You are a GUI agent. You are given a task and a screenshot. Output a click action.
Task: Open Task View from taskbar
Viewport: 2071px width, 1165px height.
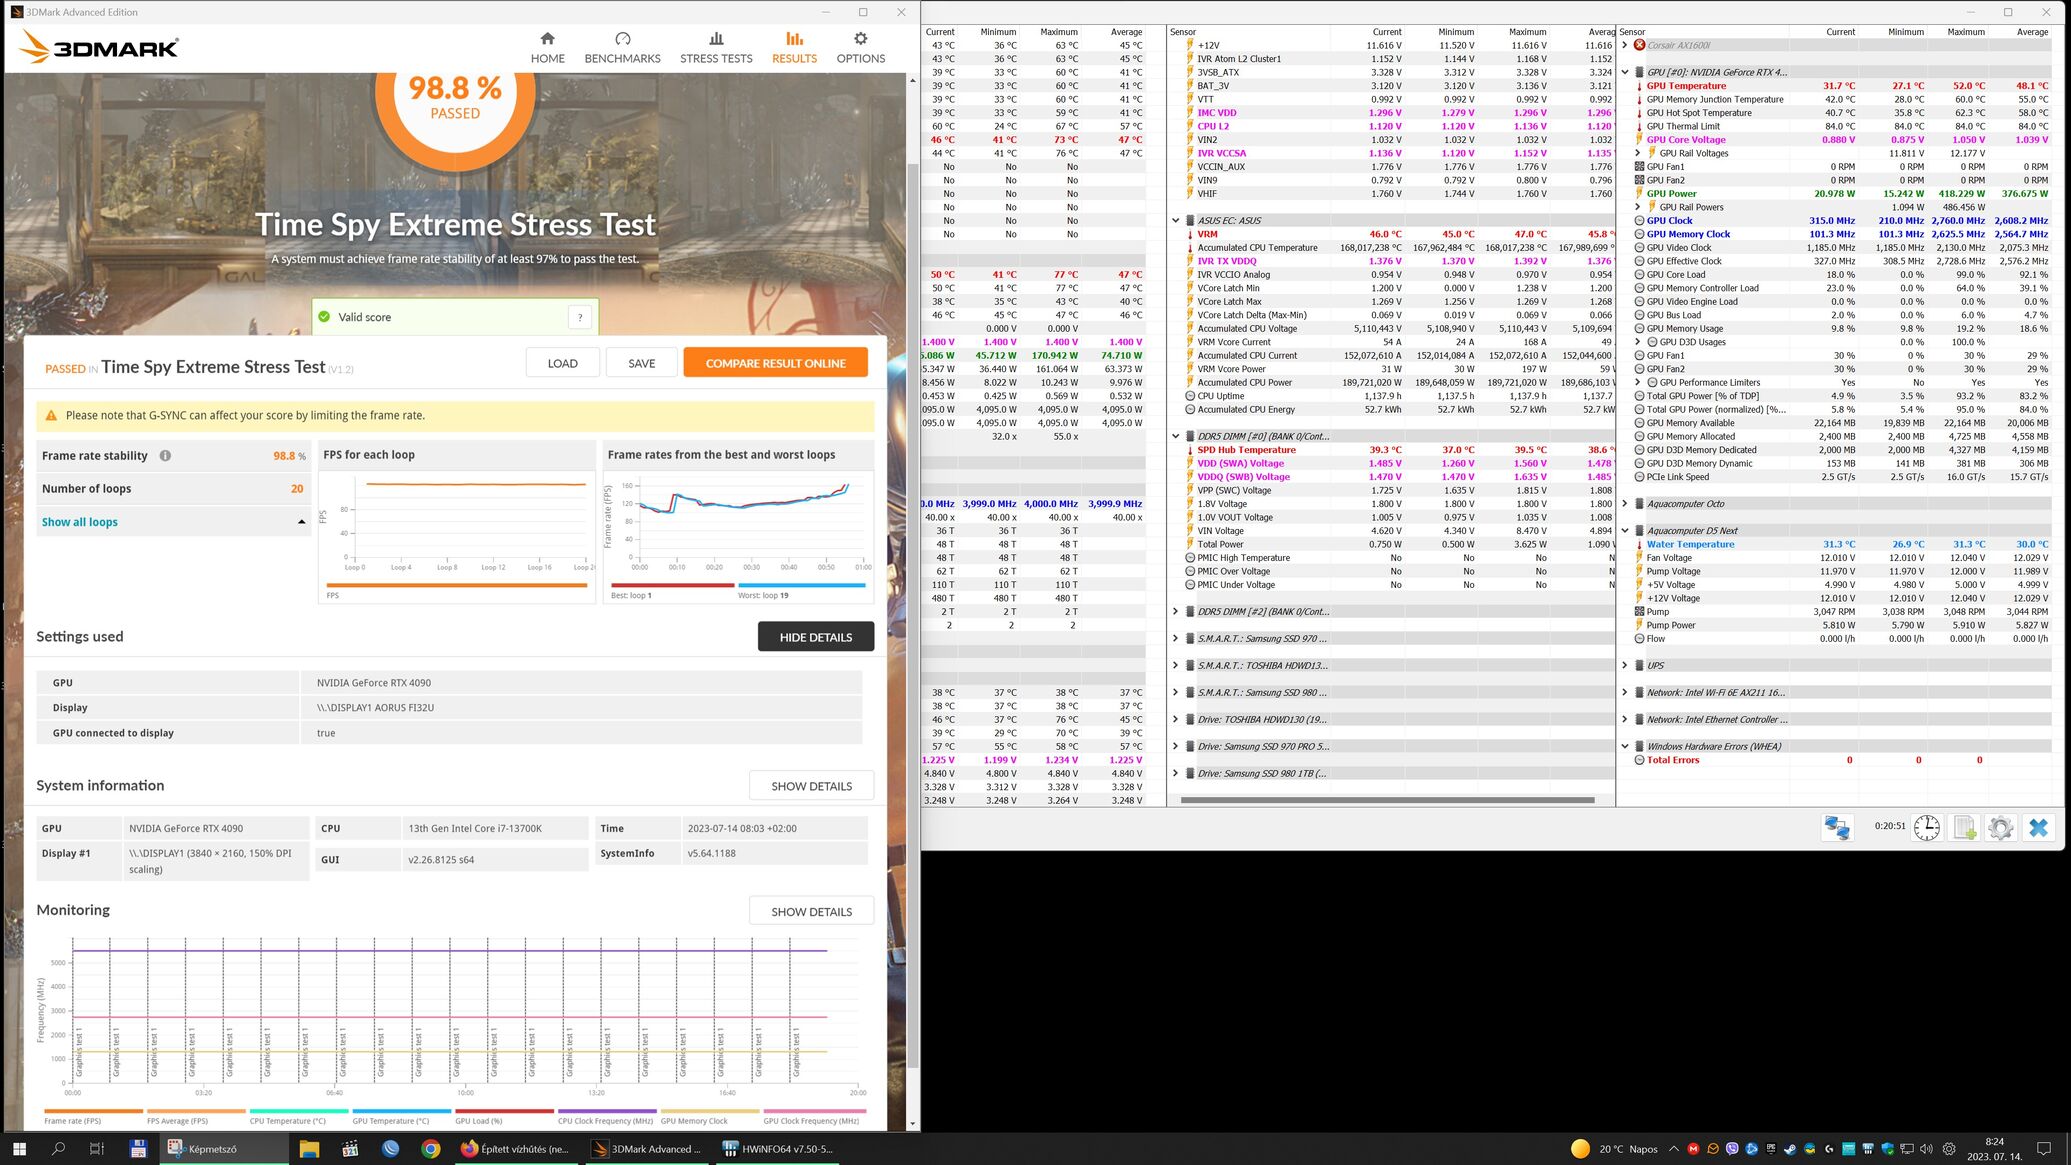tap(97, 1149)
